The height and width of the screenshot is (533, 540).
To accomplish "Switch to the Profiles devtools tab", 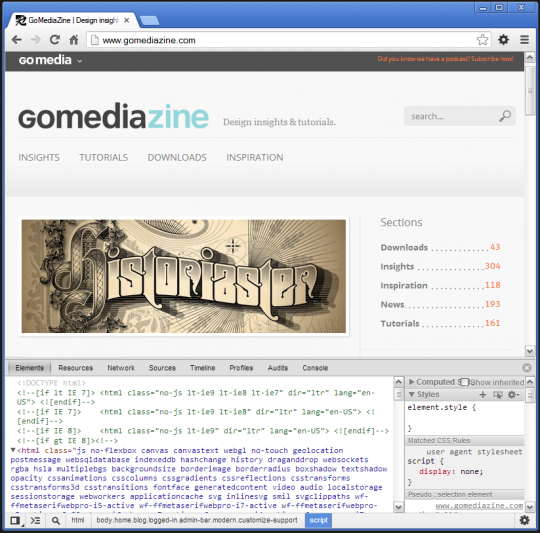I will coord(241,368).
